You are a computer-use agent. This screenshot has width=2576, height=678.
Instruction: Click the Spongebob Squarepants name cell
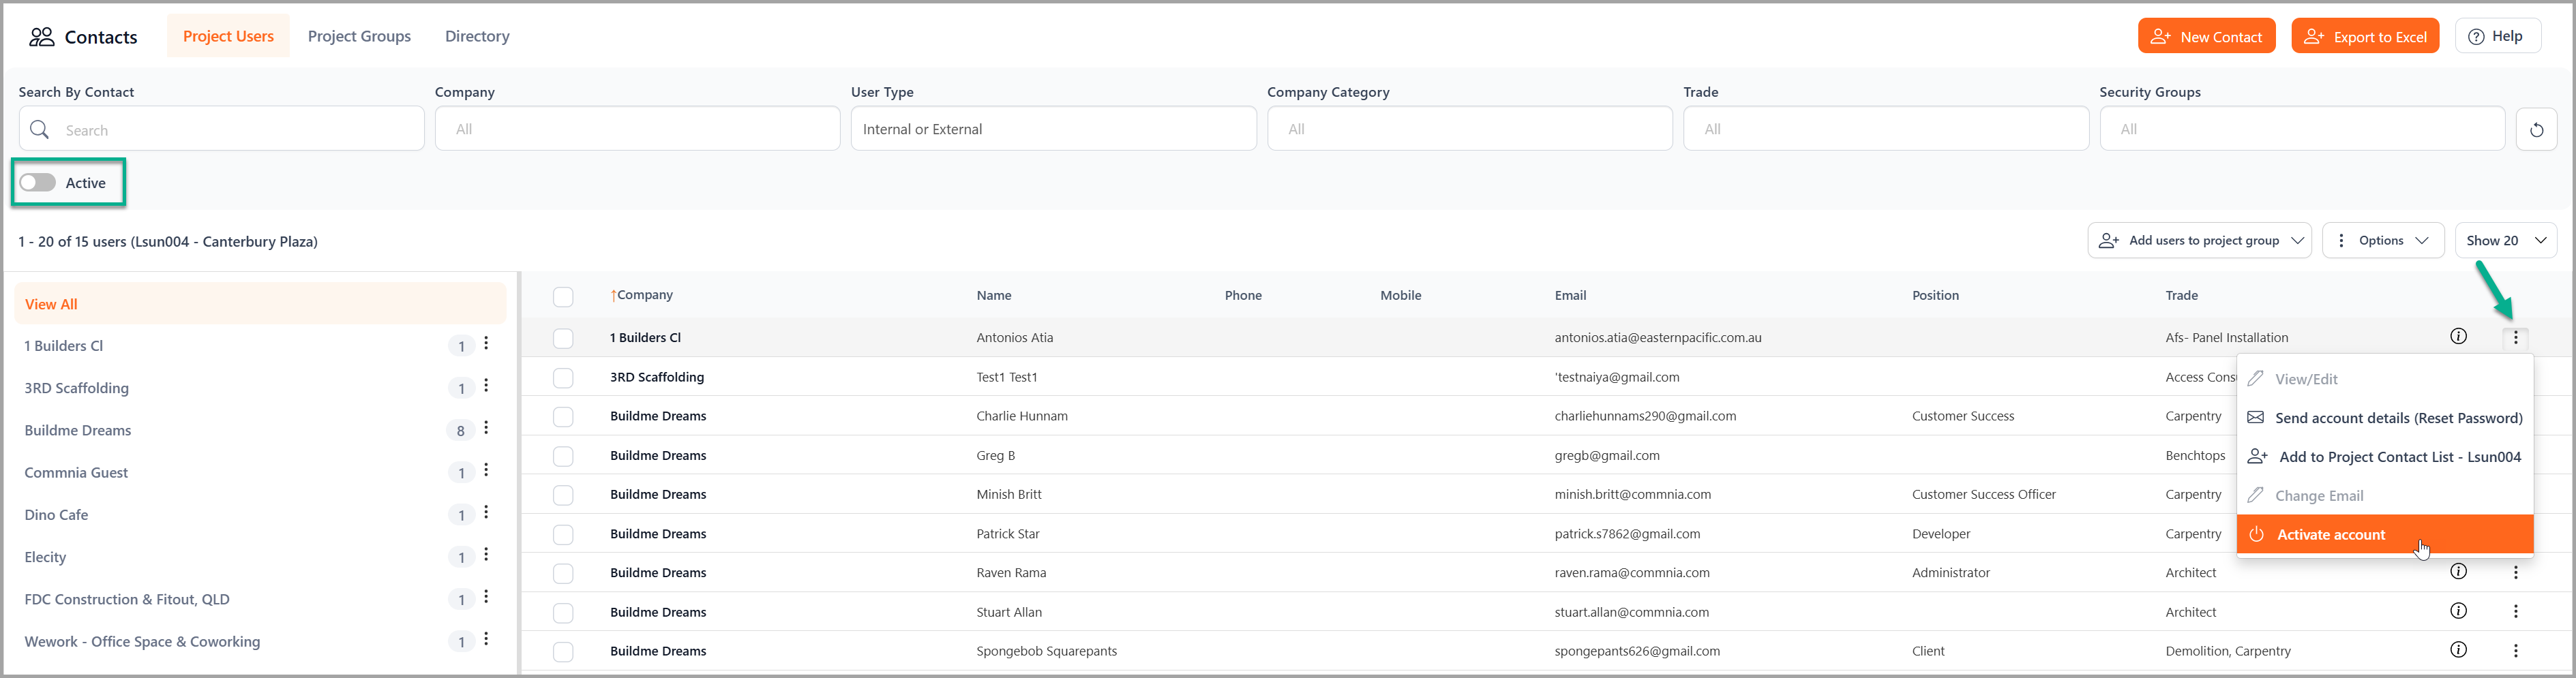(1046, 651)
